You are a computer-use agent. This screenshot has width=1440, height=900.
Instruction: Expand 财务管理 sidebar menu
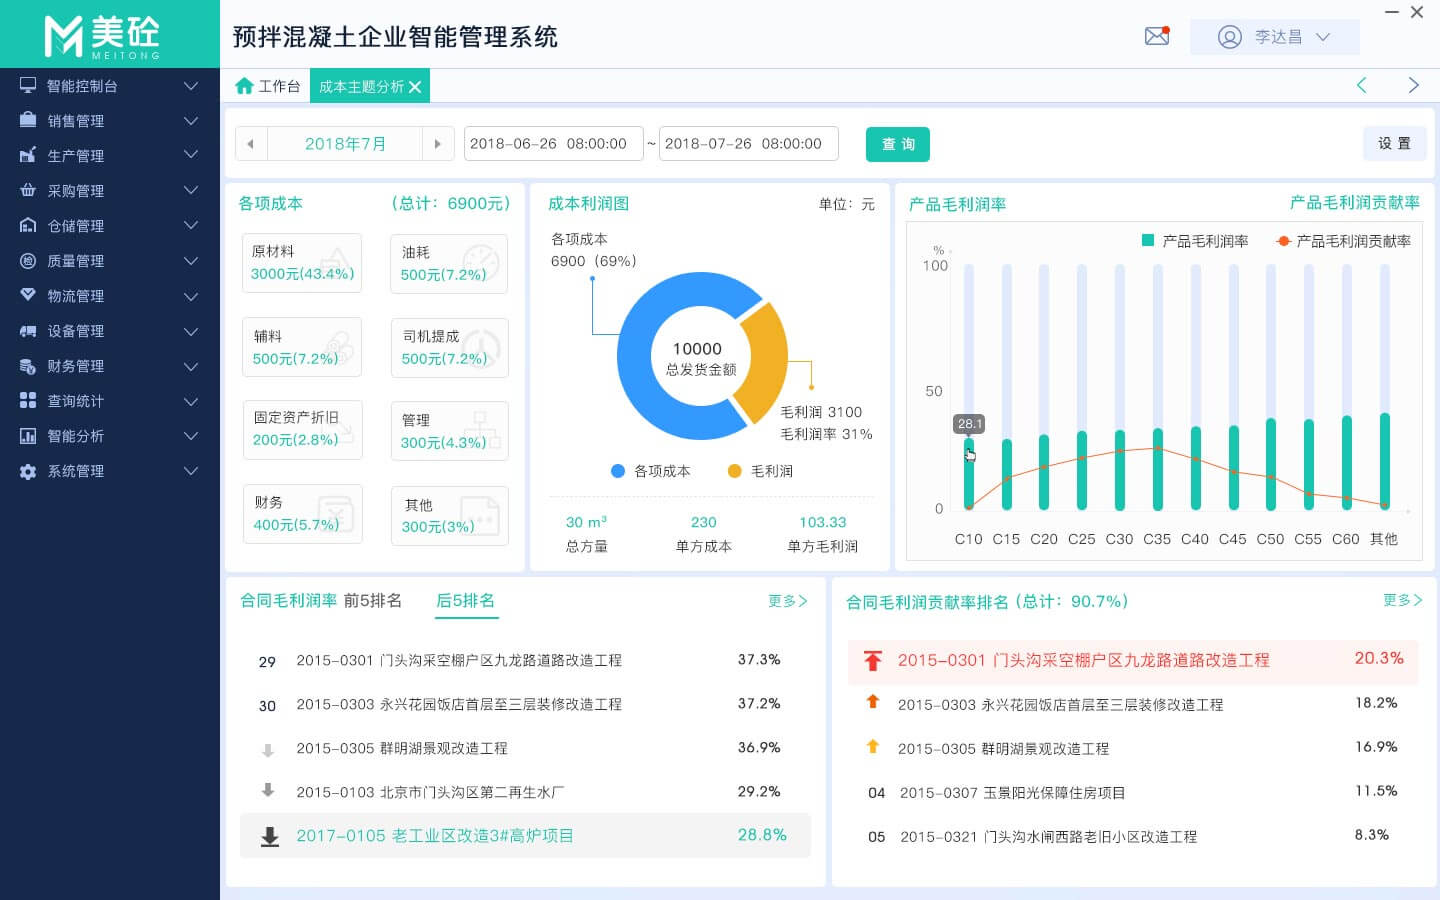[x=110, y=366]
